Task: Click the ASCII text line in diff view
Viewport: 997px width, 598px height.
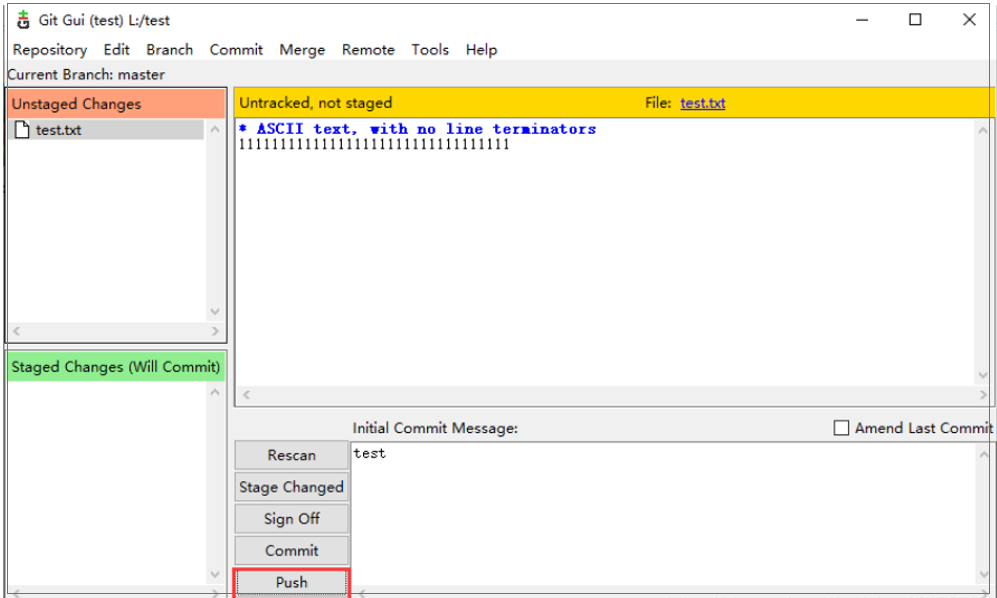Action: [x=417, y=129]
